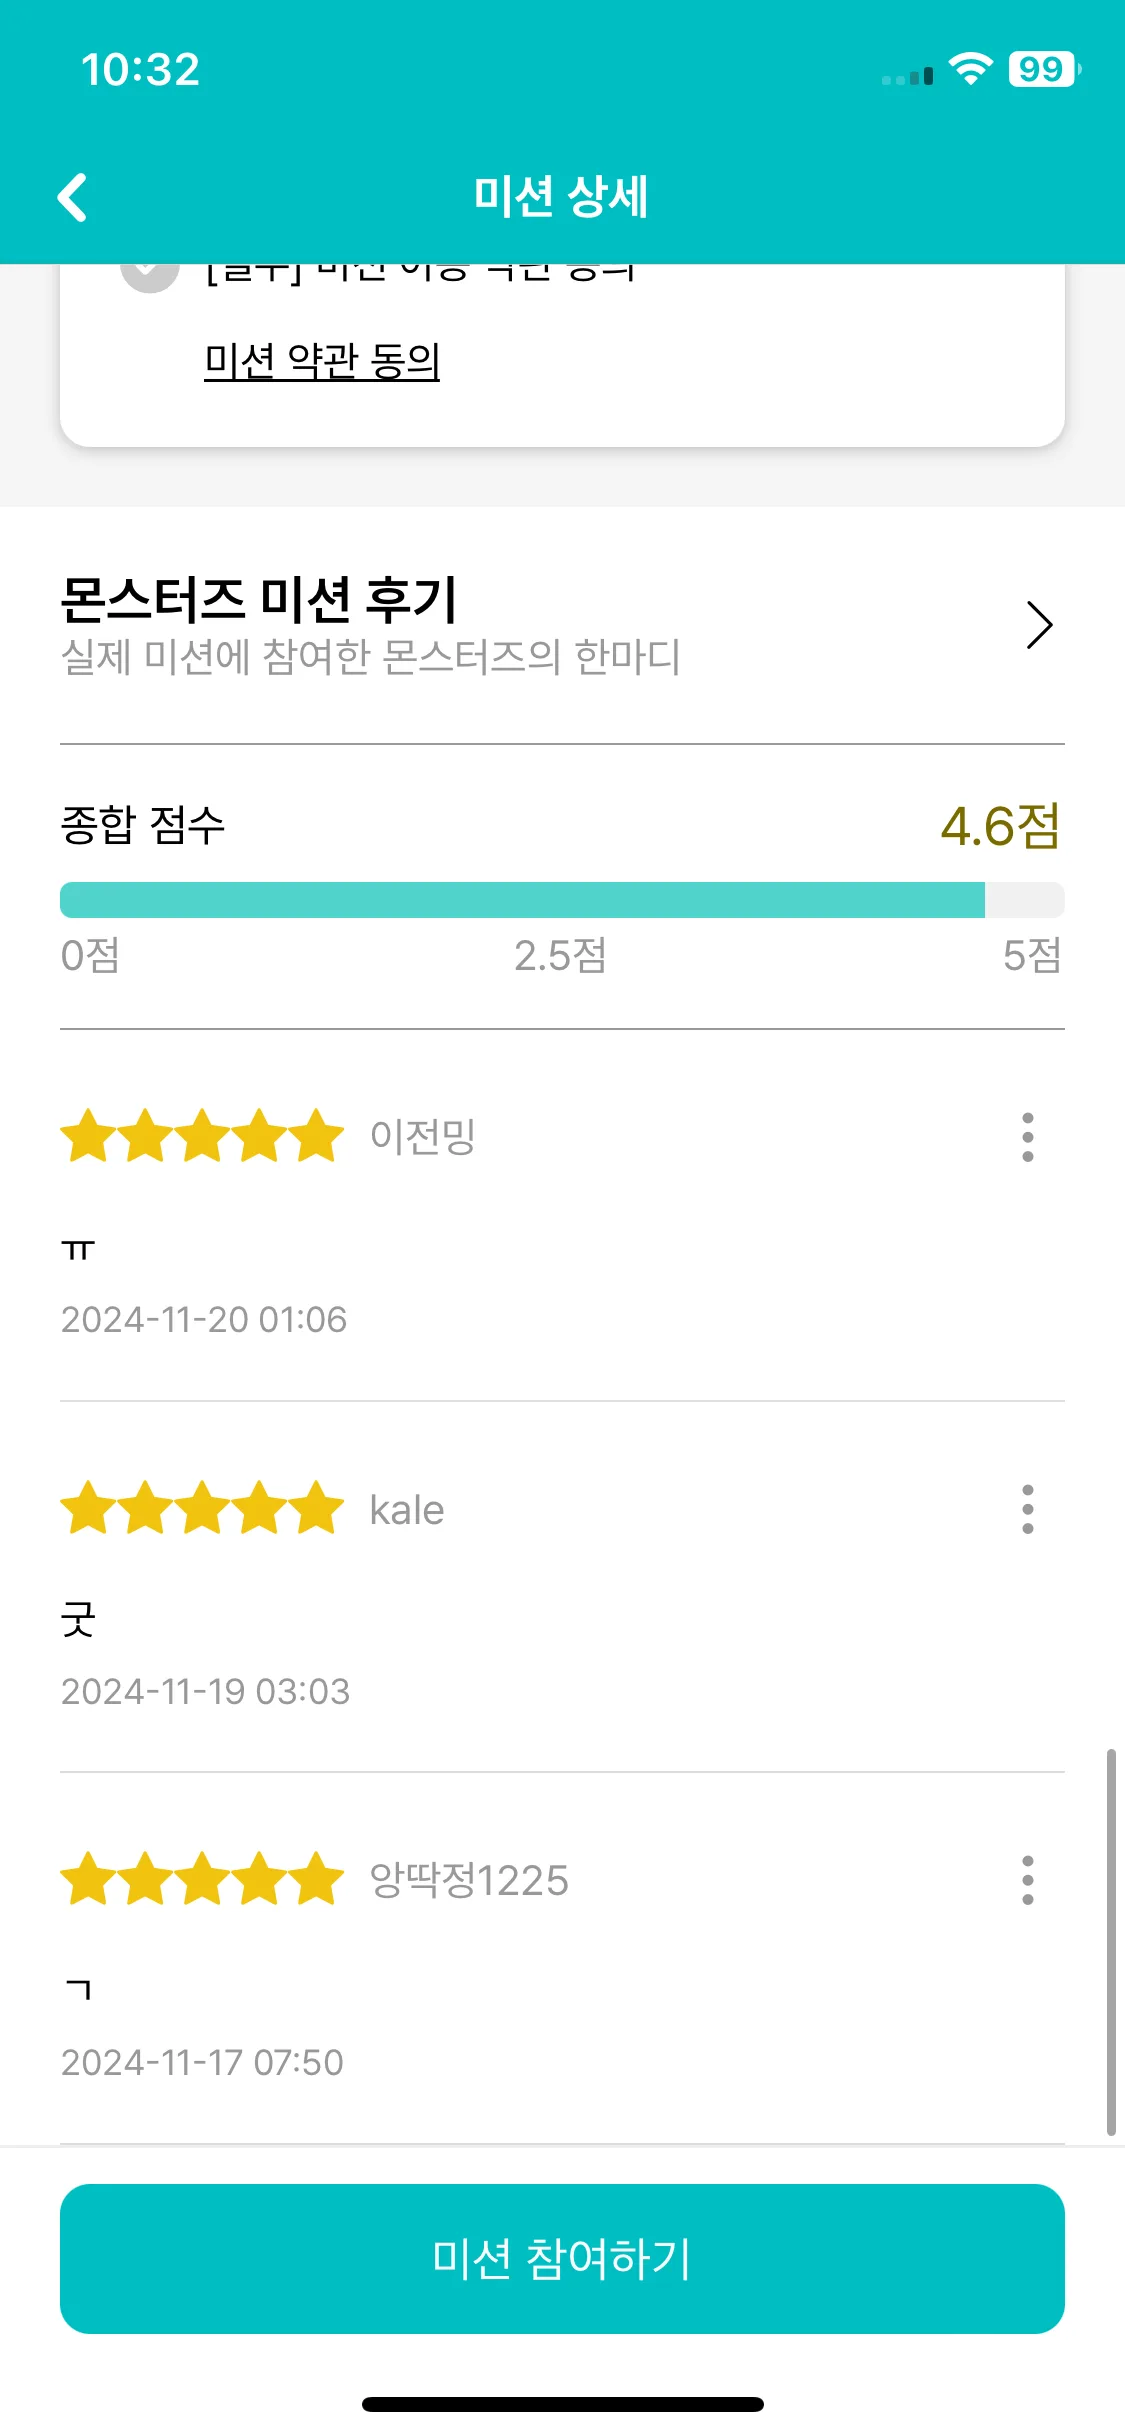Viewport: 1125px width, 2436px height.
Task: Open more options for kale review
Action: (x=1027, y=1509)
